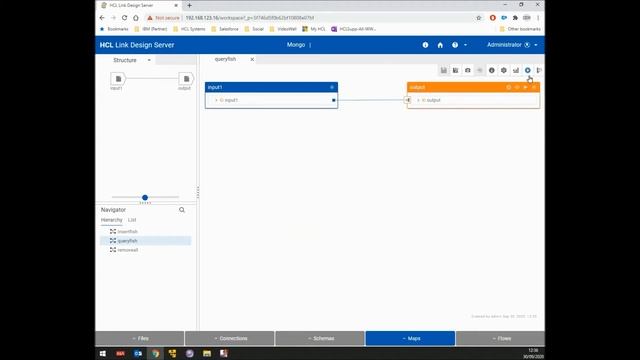640x360 pixels.
Task: Click the chart analyze icon in the map toolbar
Action: [516, 70]
